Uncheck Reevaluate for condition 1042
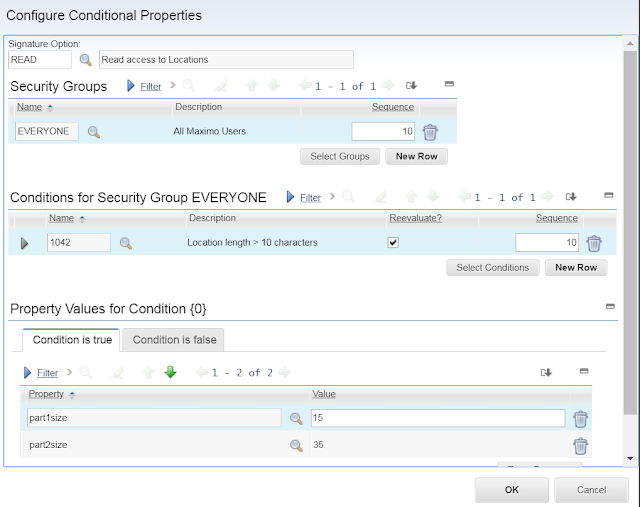640x507 pixels. pos(393,242)
